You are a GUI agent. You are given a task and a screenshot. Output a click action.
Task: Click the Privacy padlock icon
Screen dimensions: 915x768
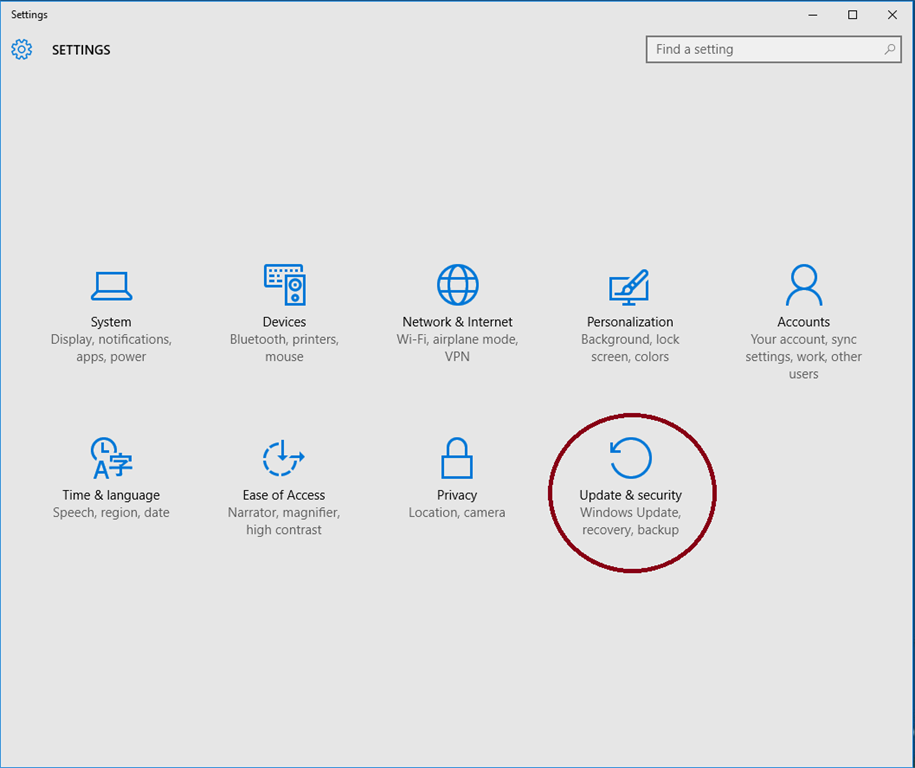[457, 457]
